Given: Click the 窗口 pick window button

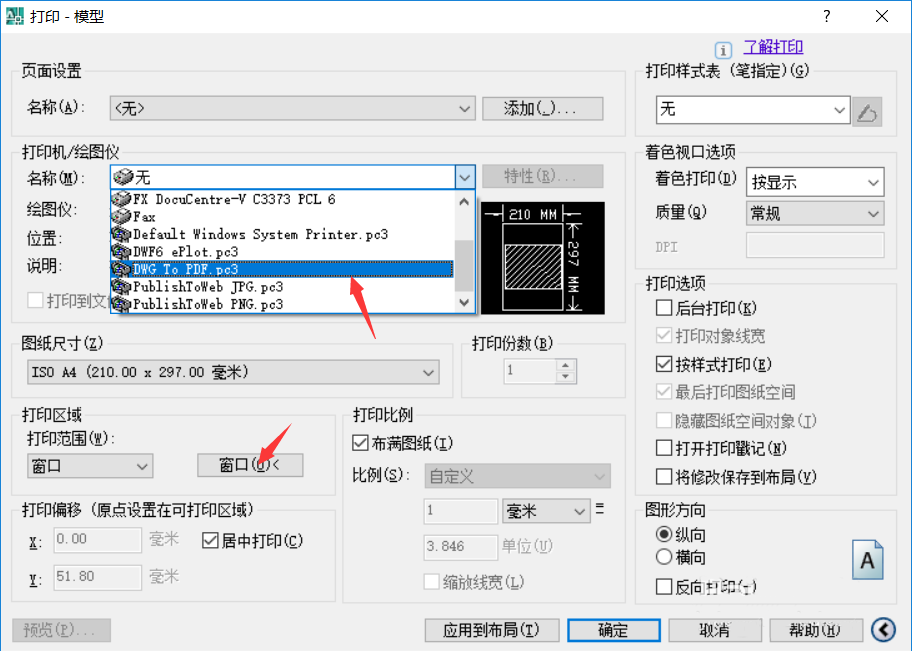Looking at the screenshot, I should tap(250, 466).
